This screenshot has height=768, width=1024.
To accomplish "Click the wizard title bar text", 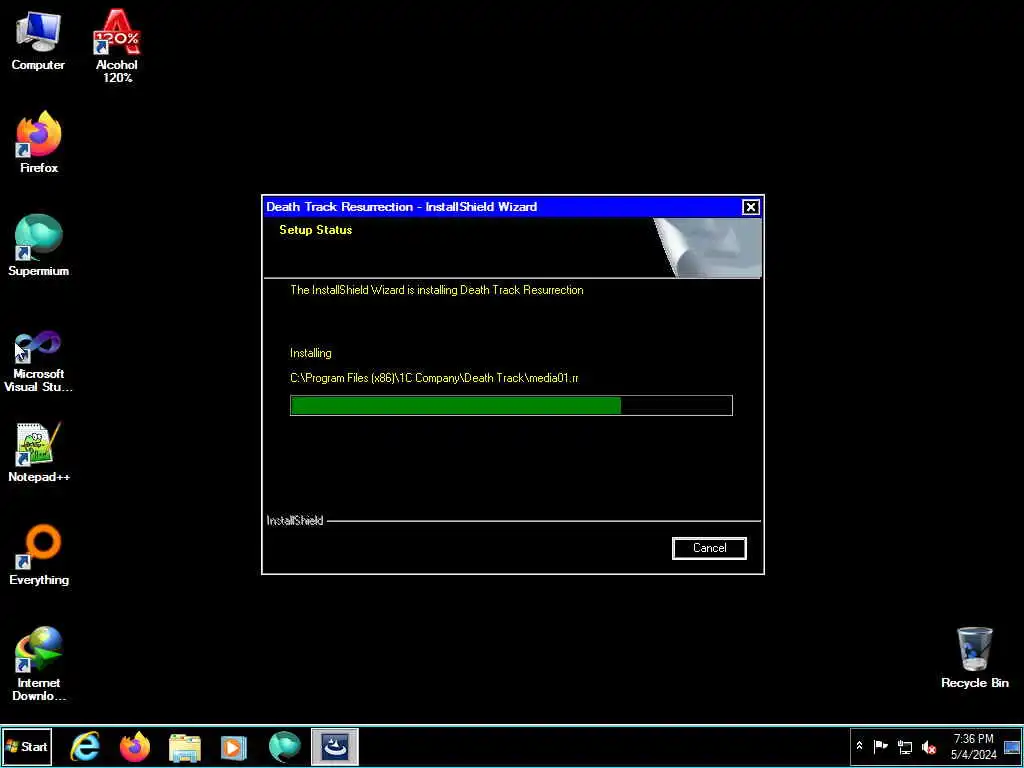I will pyautogui.click(x=401, y=207).
